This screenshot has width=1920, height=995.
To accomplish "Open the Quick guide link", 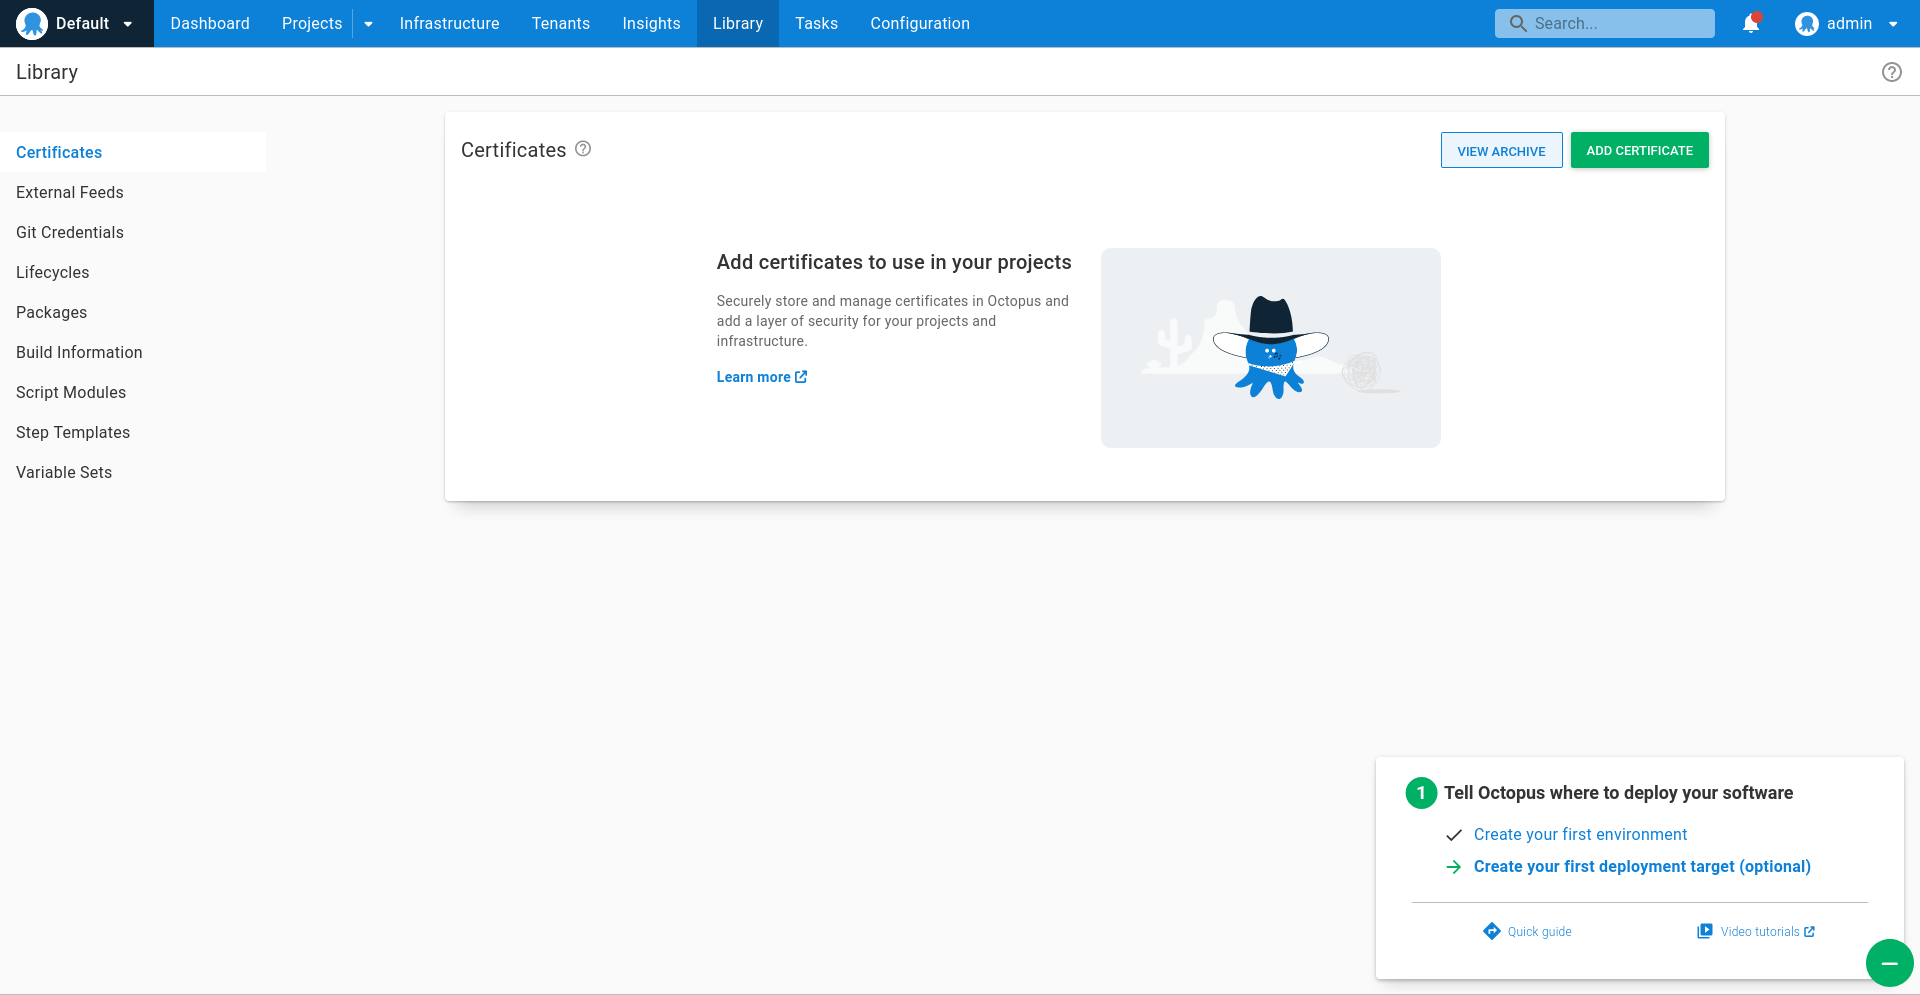I will click(x=1527, y=932).
